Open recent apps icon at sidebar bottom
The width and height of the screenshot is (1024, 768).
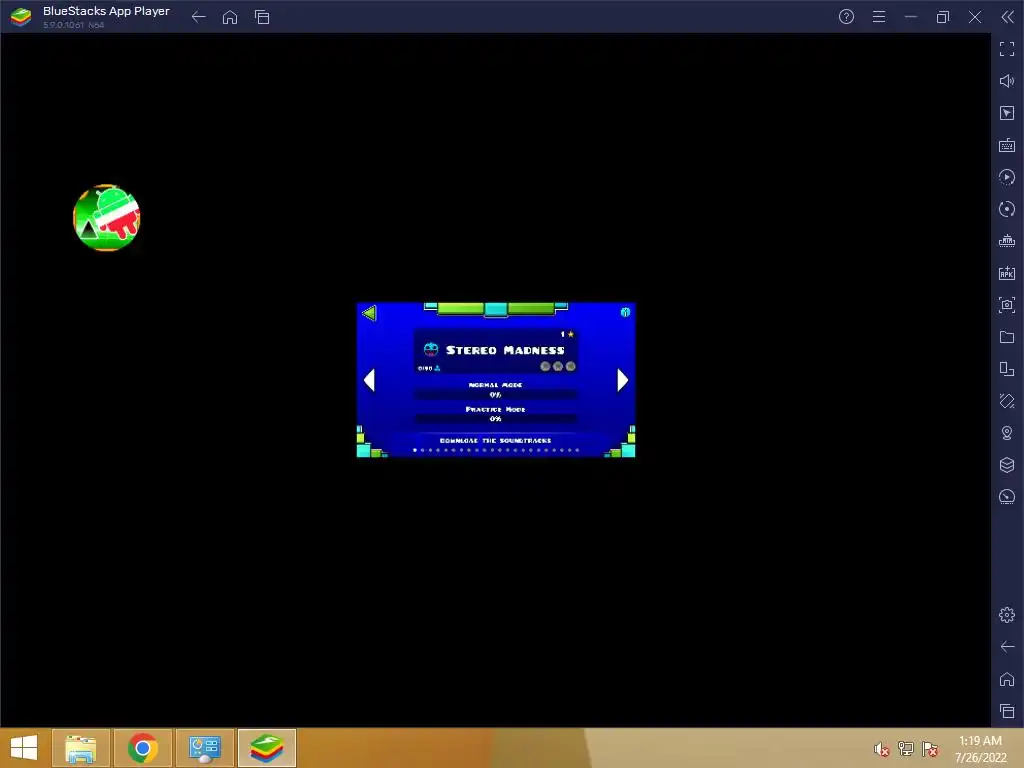point(1006,711)
